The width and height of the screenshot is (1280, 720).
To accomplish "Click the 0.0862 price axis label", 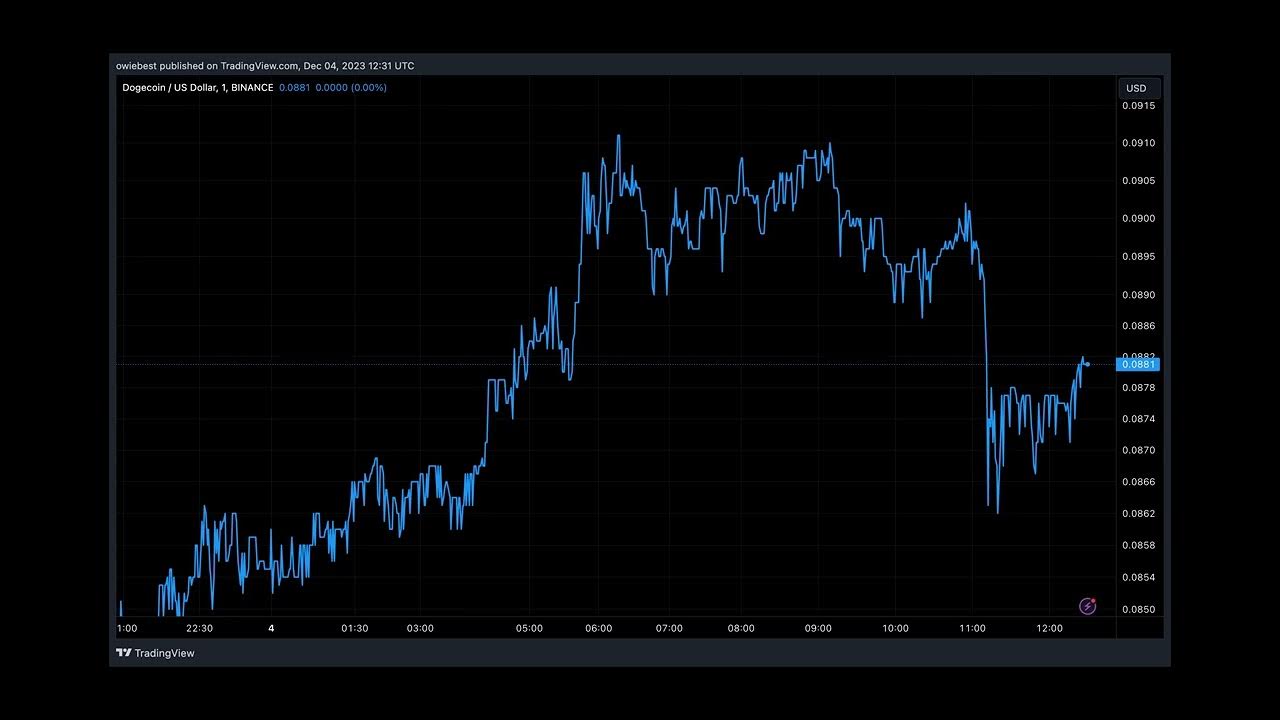I will (1138, 514).
